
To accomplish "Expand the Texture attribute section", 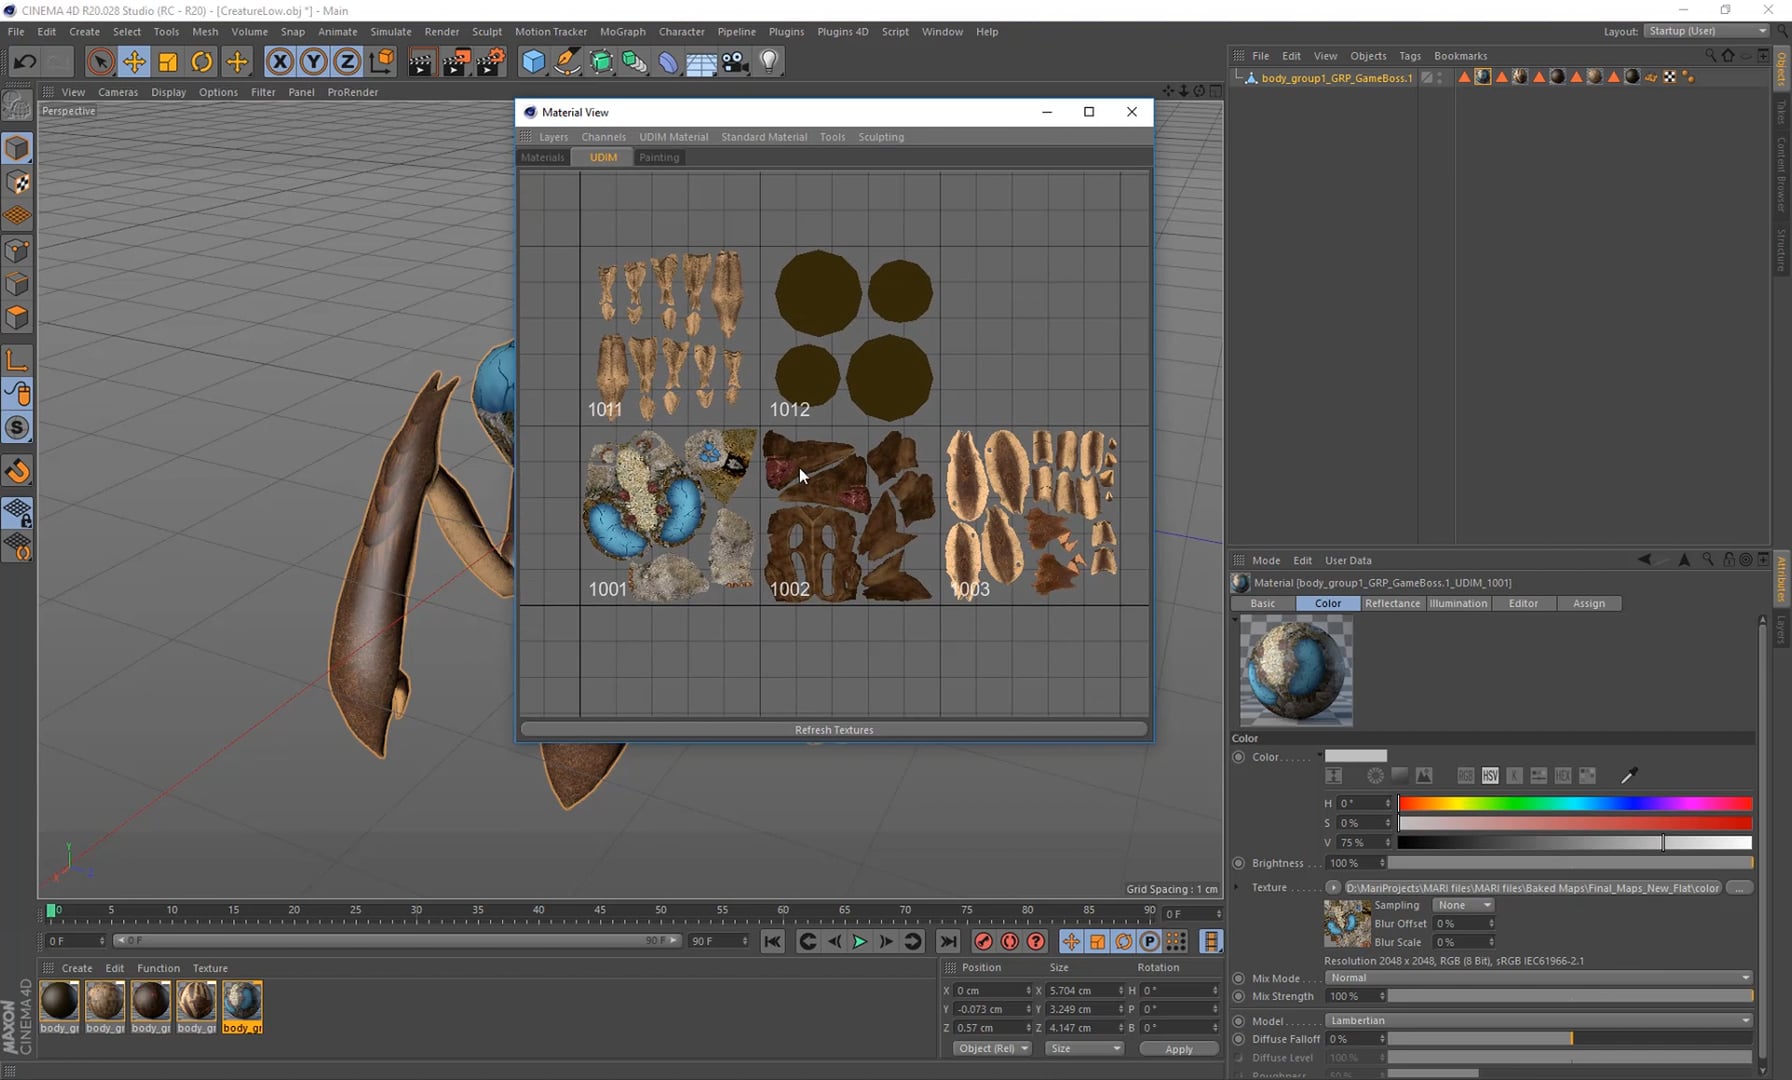I will (1237, 887).
